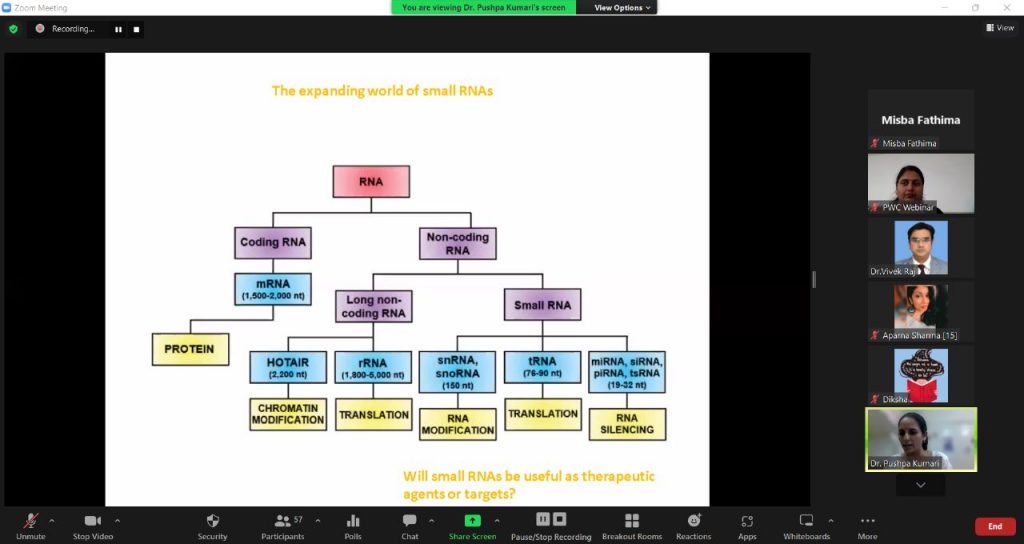Click the green Share Screen icon

[x=472, y=521]
